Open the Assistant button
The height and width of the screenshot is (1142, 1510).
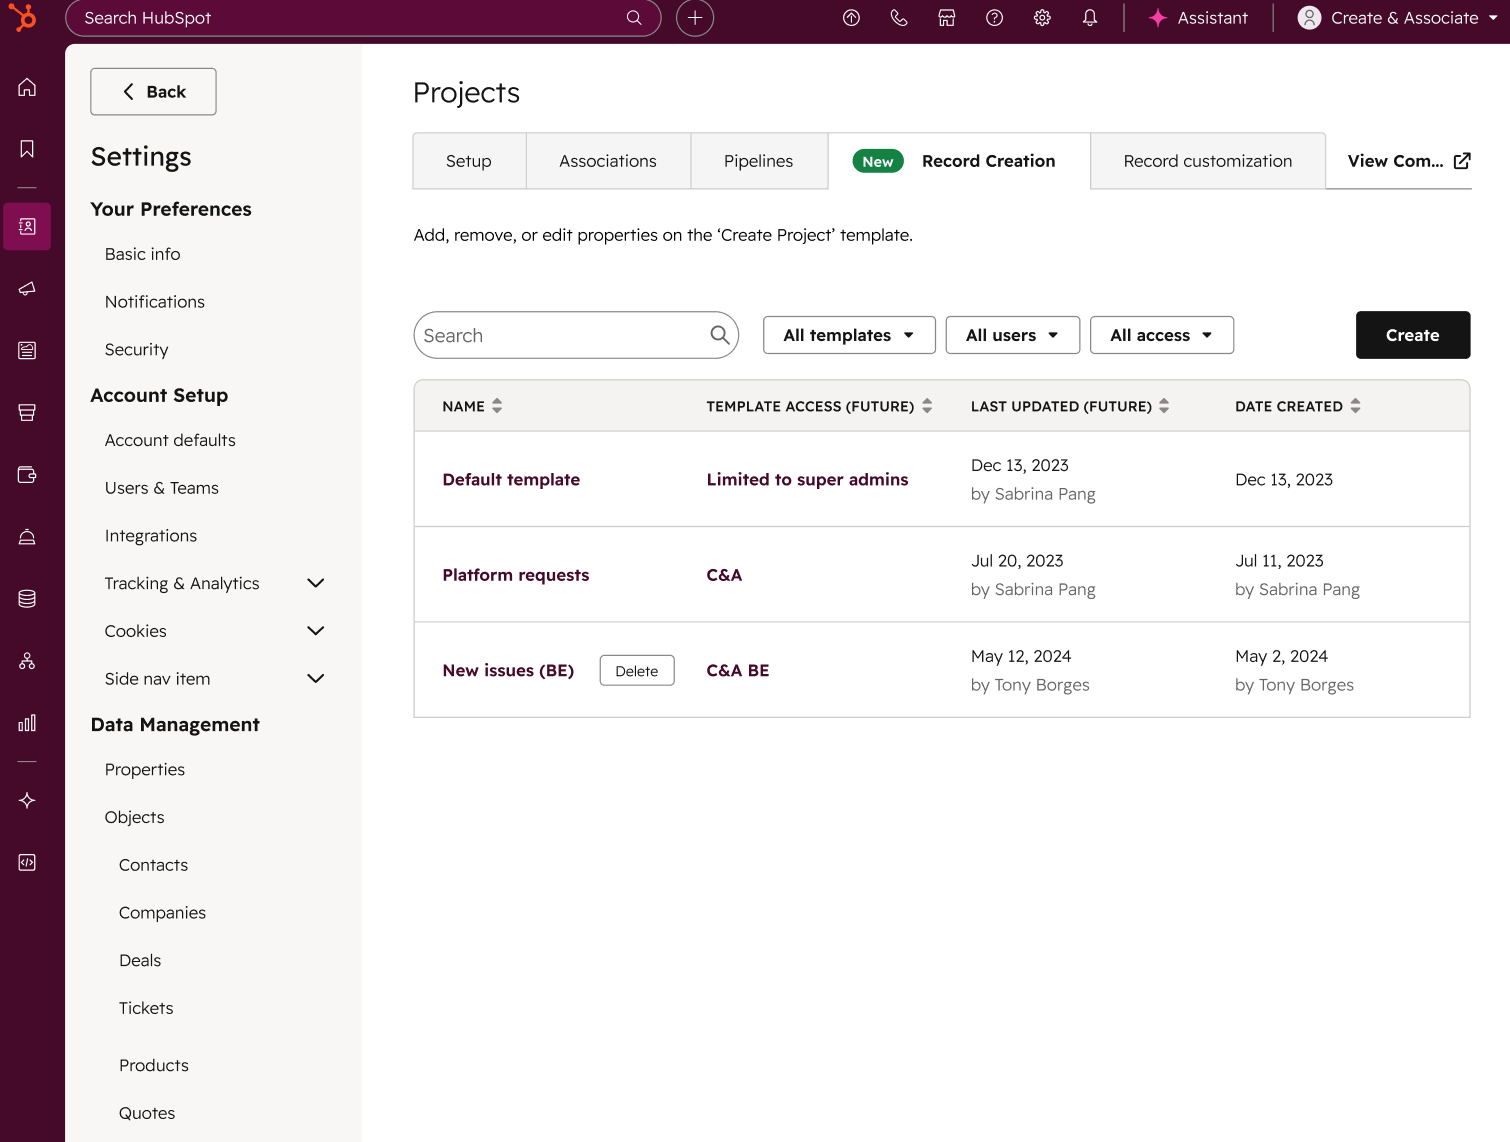[1198, 17]
